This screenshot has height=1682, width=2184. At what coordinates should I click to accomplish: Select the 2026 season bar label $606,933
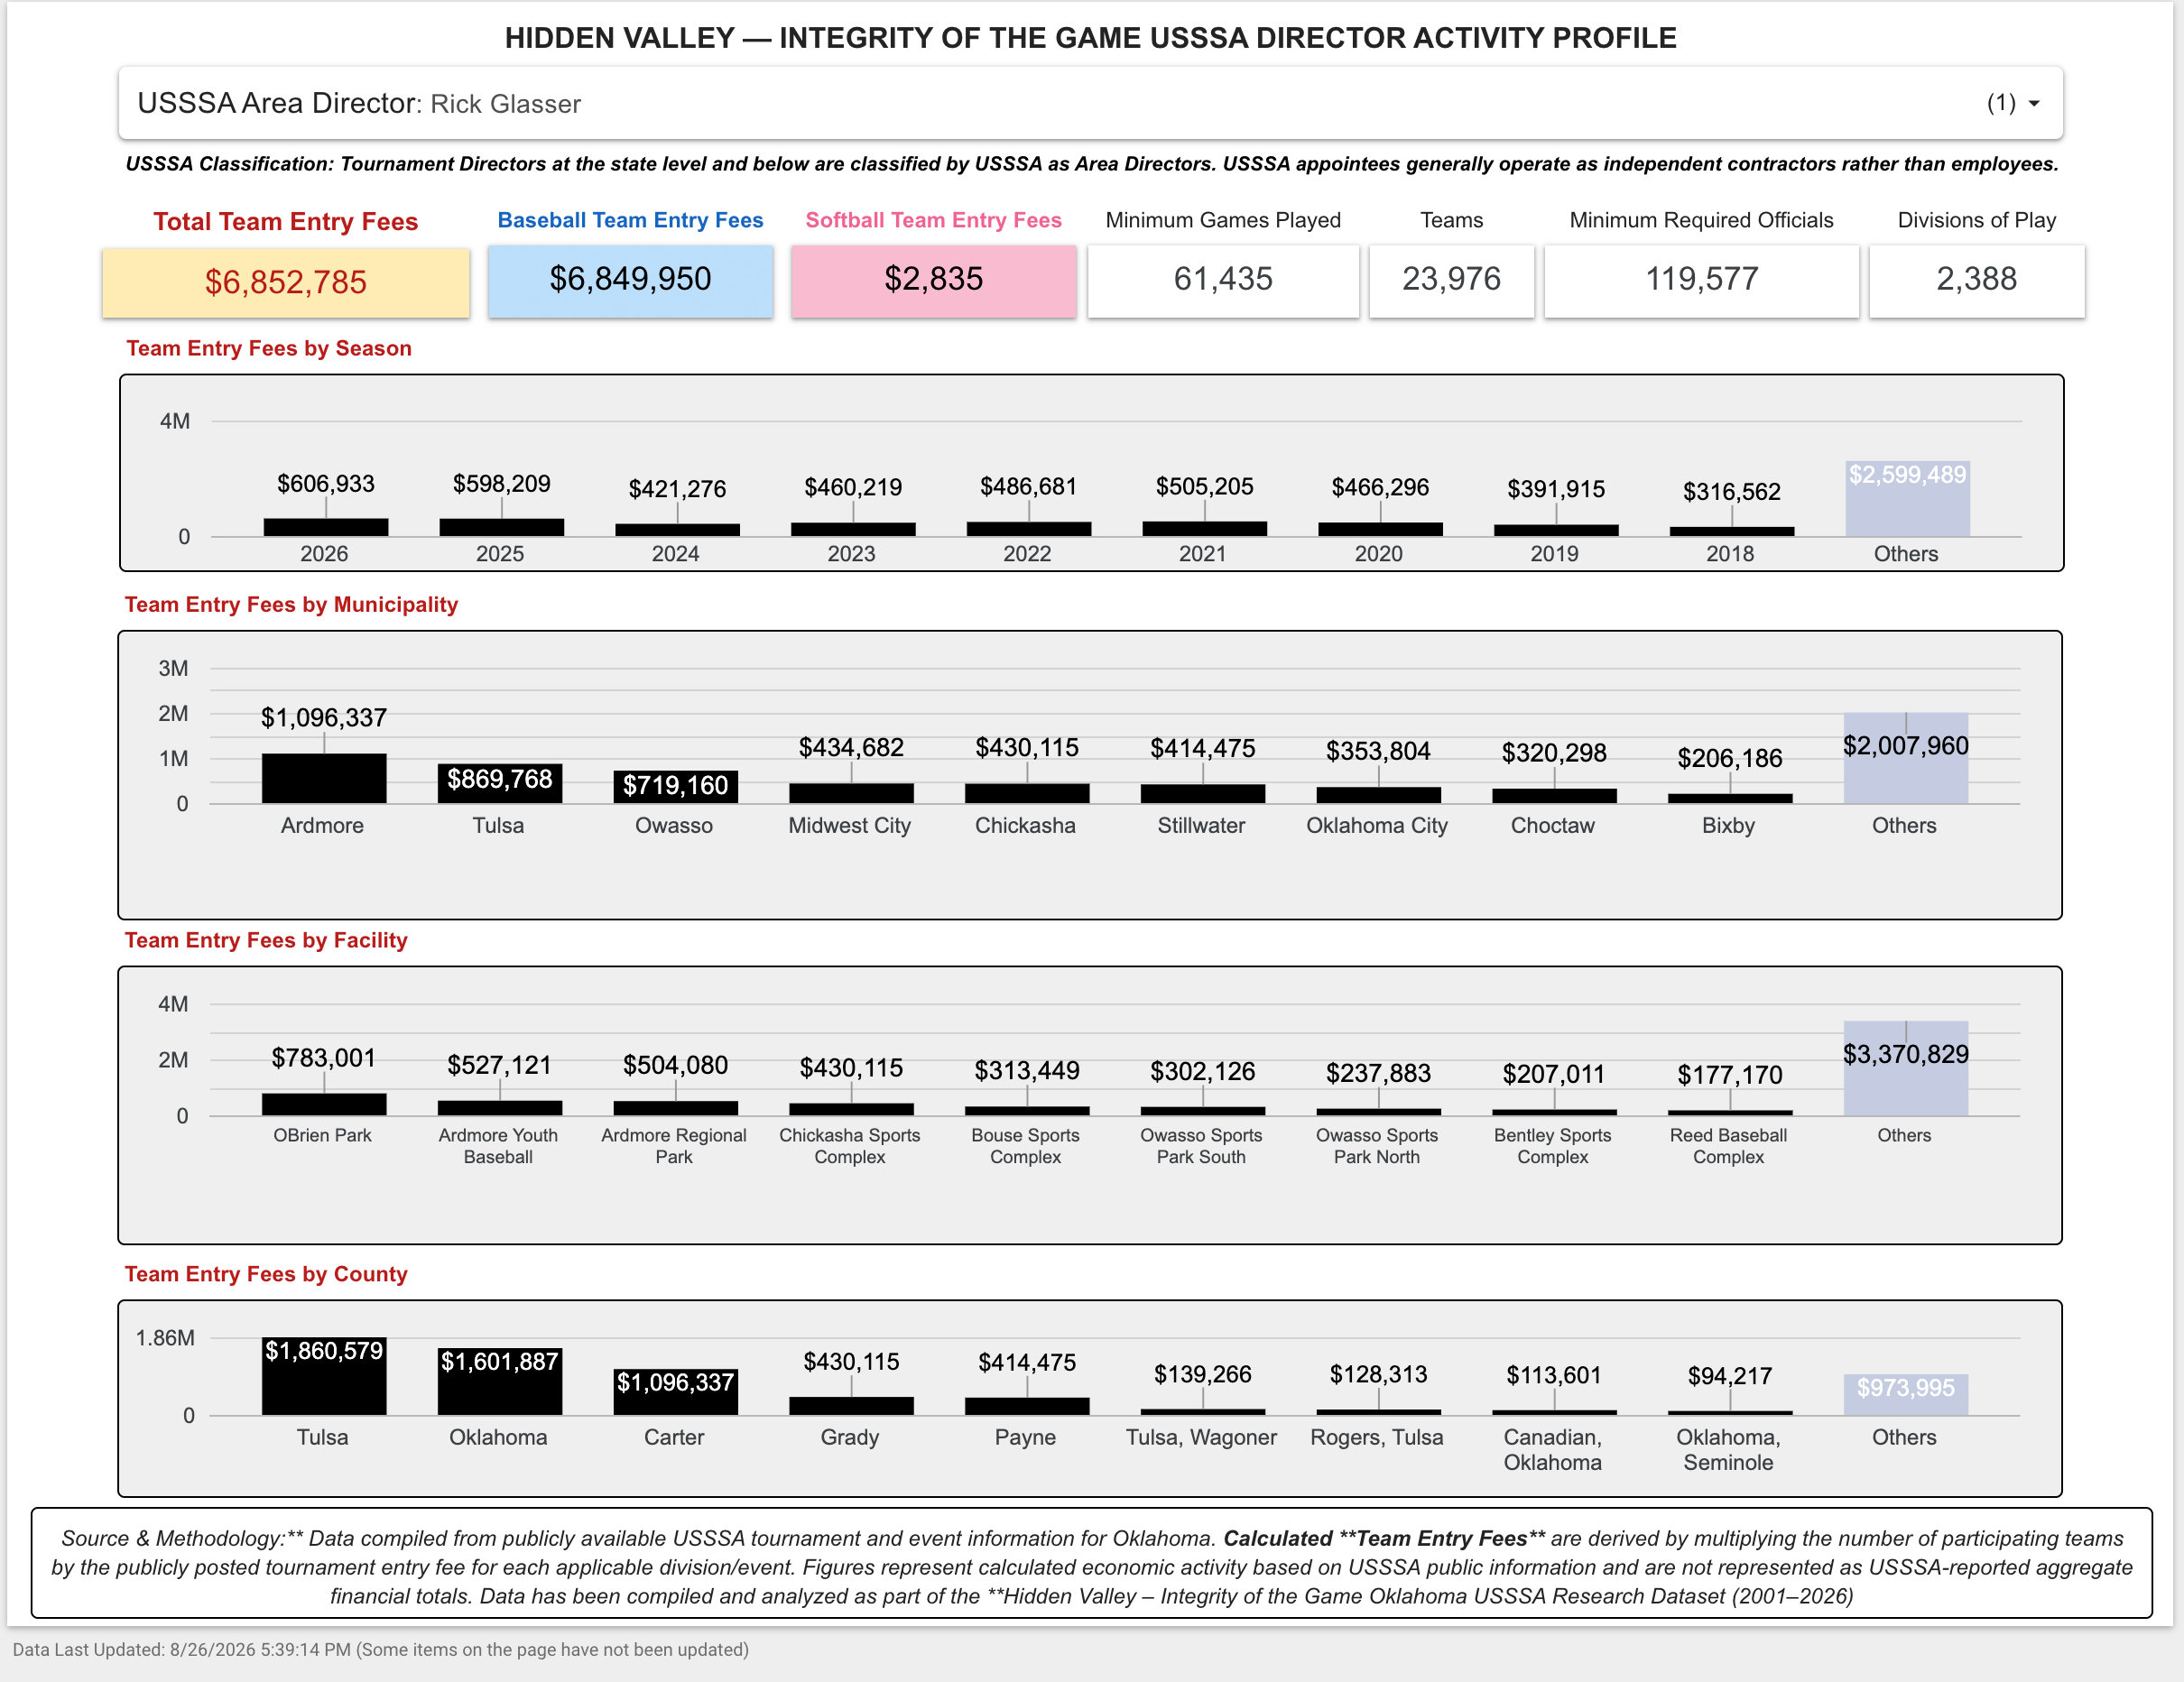click(326, 484)
